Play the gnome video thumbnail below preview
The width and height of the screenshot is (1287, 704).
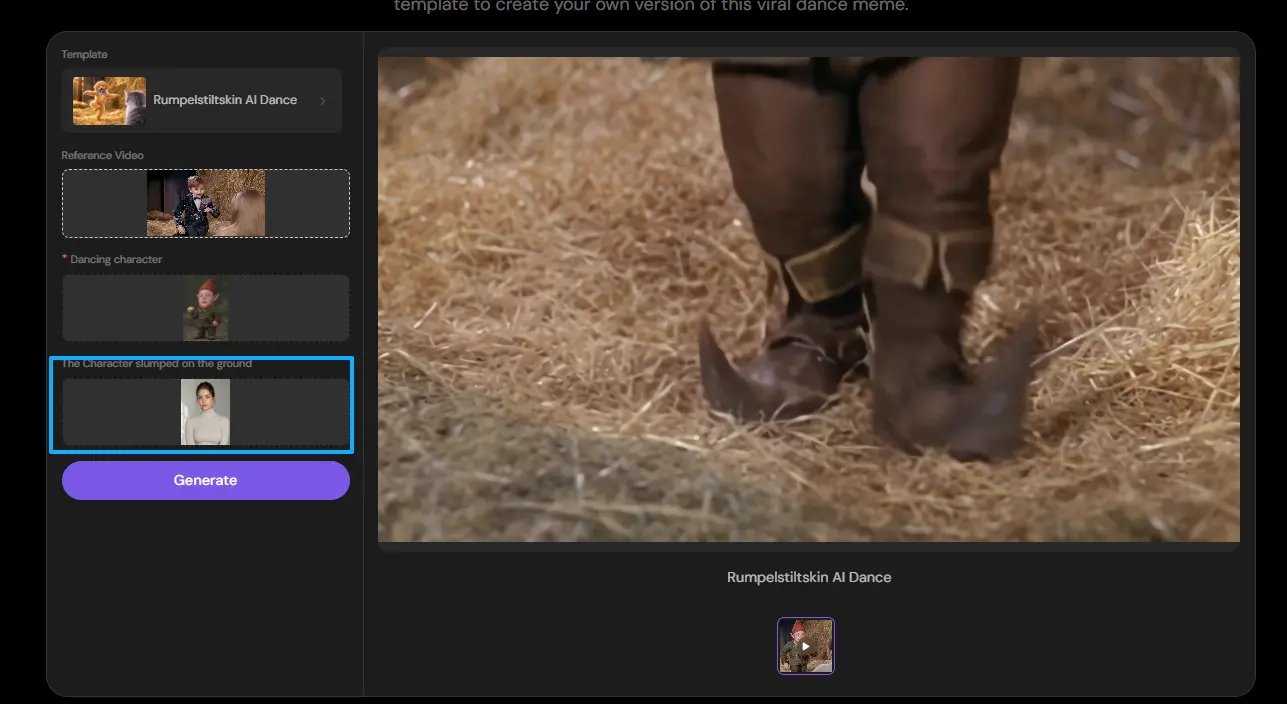[x=806, y=646]
